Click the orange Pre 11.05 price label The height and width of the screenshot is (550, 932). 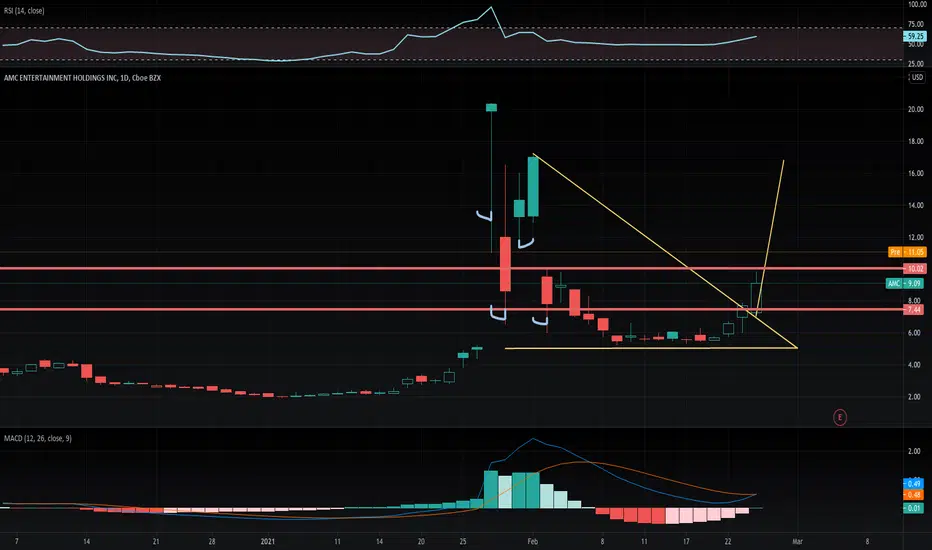[906, 252]
